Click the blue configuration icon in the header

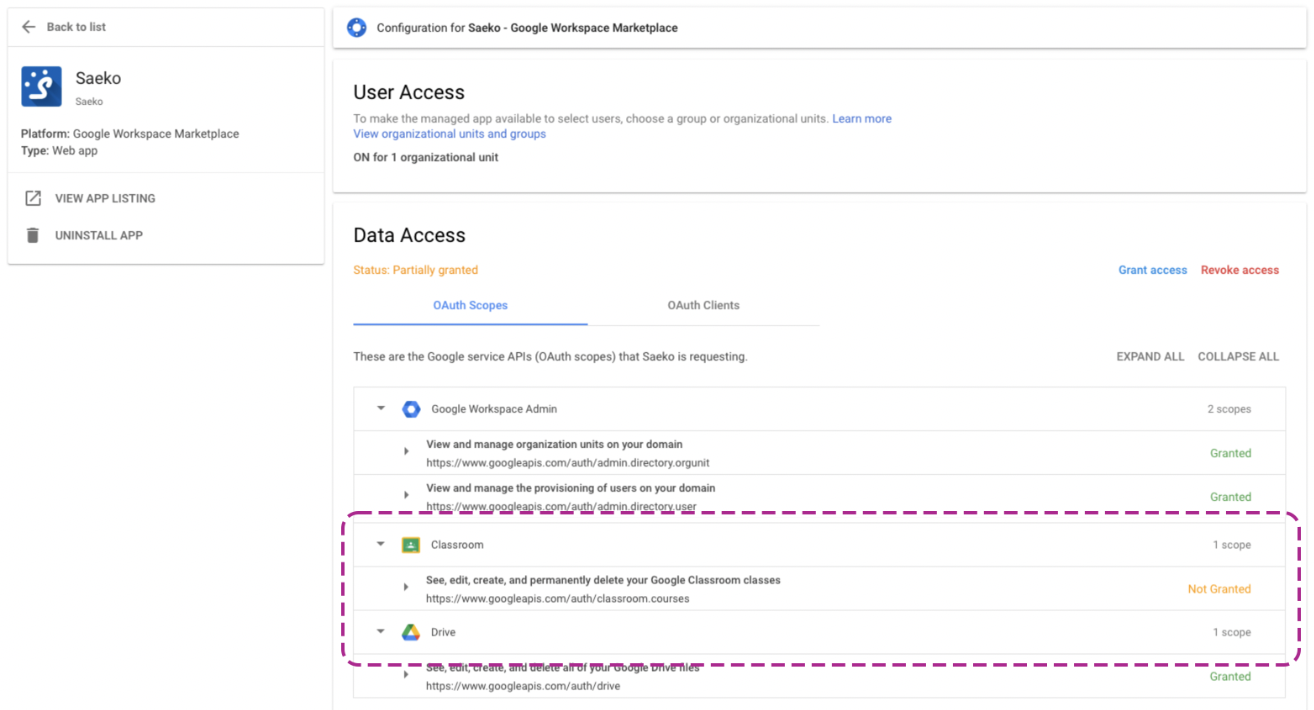(356, 28)
